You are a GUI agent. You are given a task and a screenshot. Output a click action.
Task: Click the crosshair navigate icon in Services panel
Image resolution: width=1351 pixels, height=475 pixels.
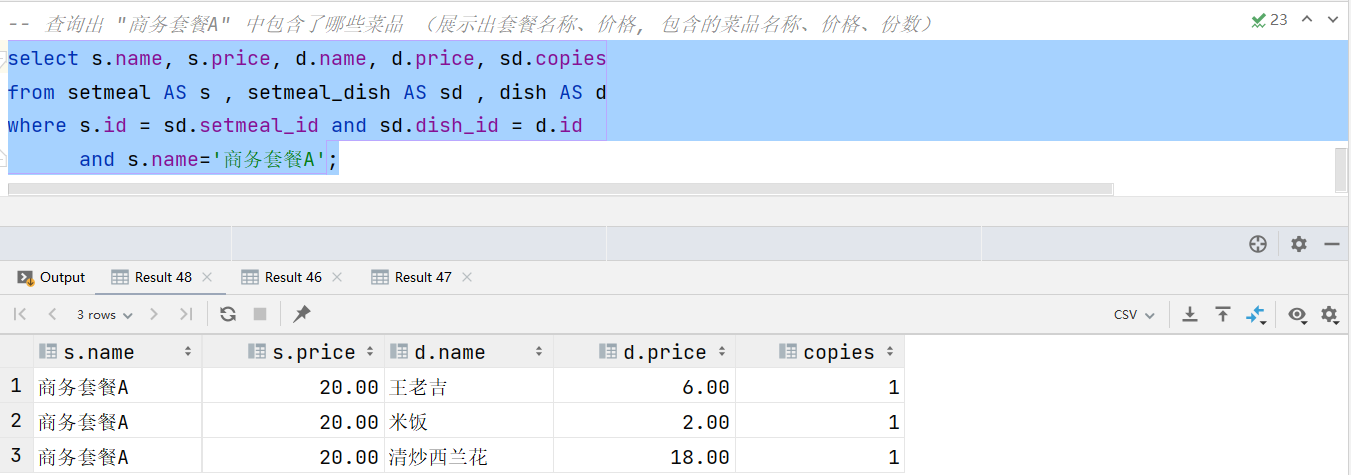click(x=1258, y=244)
